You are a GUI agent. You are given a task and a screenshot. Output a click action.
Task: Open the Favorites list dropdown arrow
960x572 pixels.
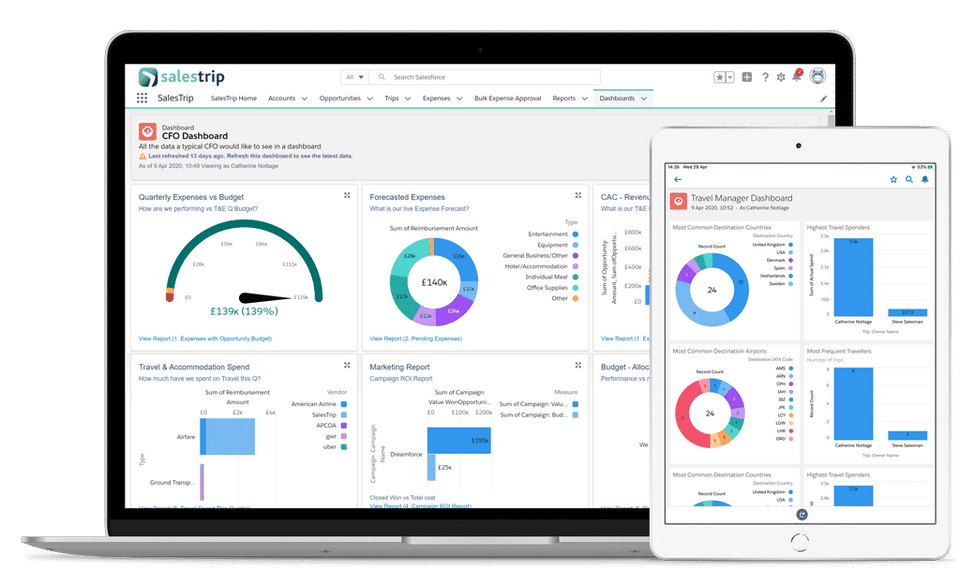click(x=730, y=77)
